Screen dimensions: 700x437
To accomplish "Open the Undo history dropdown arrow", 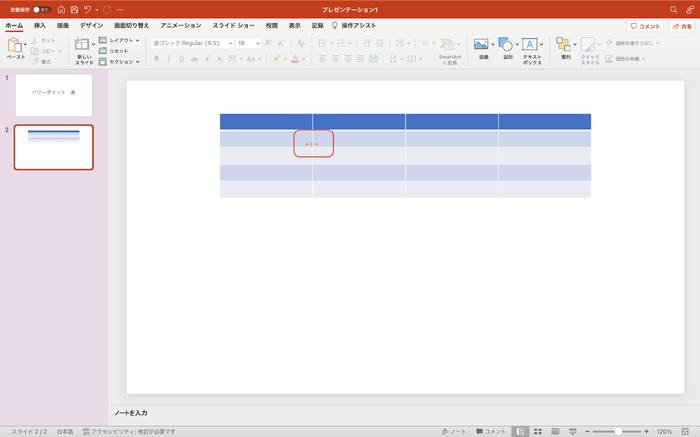I will (96, 9).
